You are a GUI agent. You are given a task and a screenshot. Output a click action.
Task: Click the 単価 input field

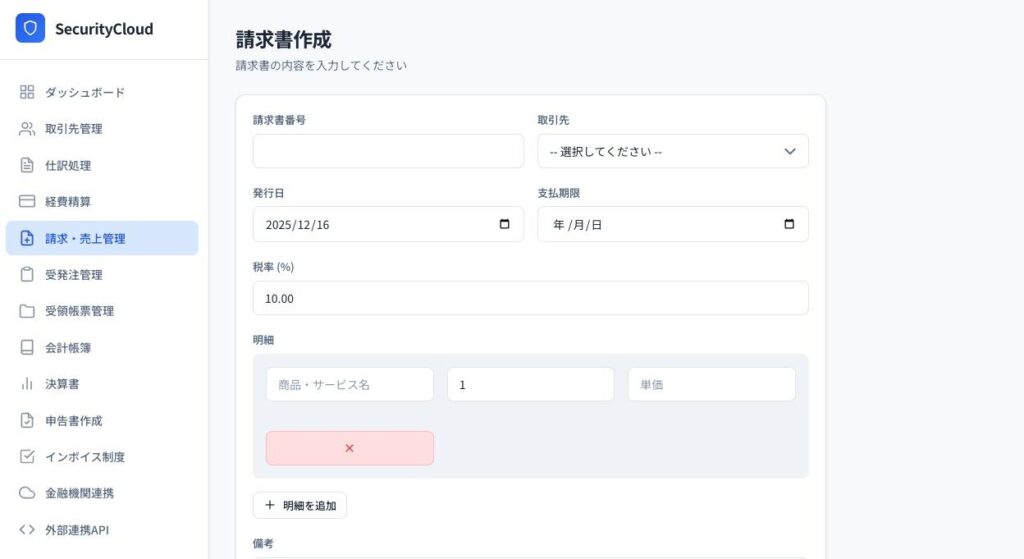[711, 384]
